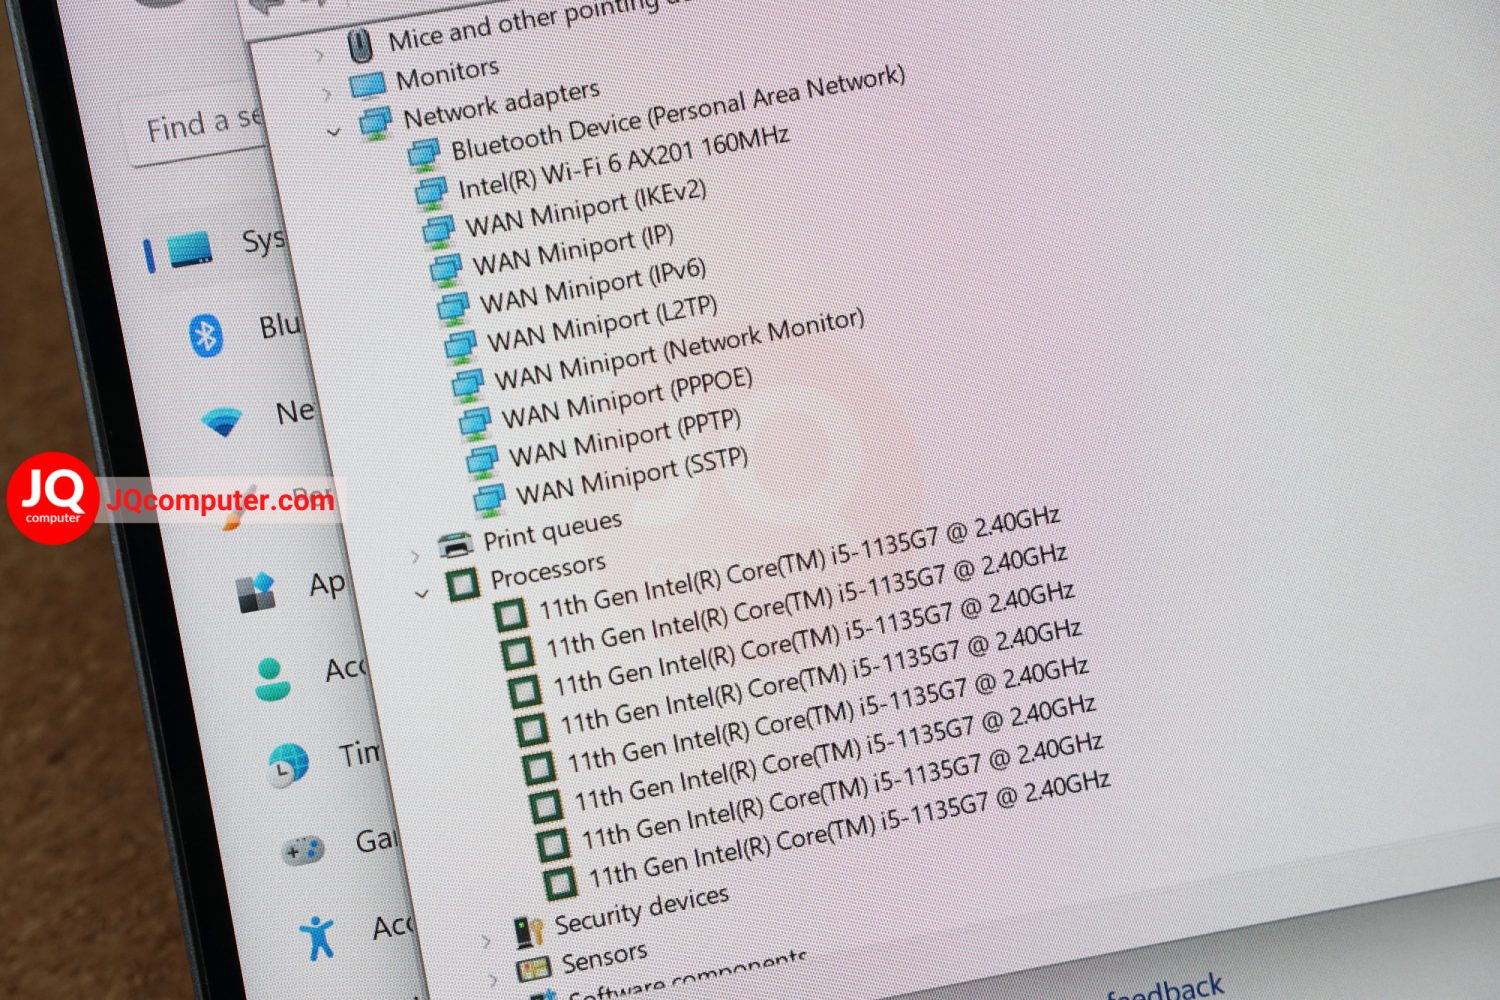Collapse the Processors tree node
The width and height of the screenshot is (1500, 1000).
422,594
